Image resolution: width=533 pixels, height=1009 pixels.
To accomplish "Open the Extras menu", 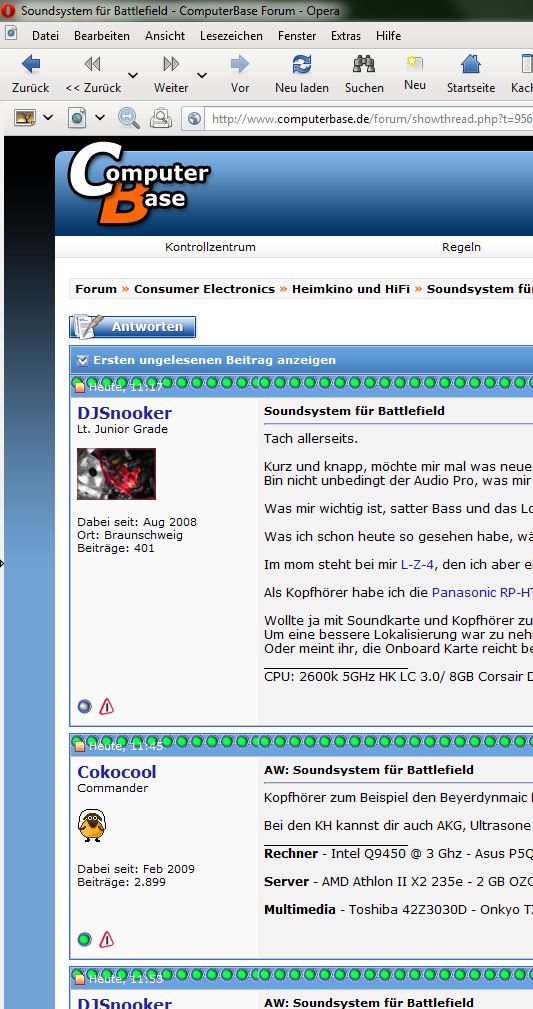I will [x=346, y=36].
